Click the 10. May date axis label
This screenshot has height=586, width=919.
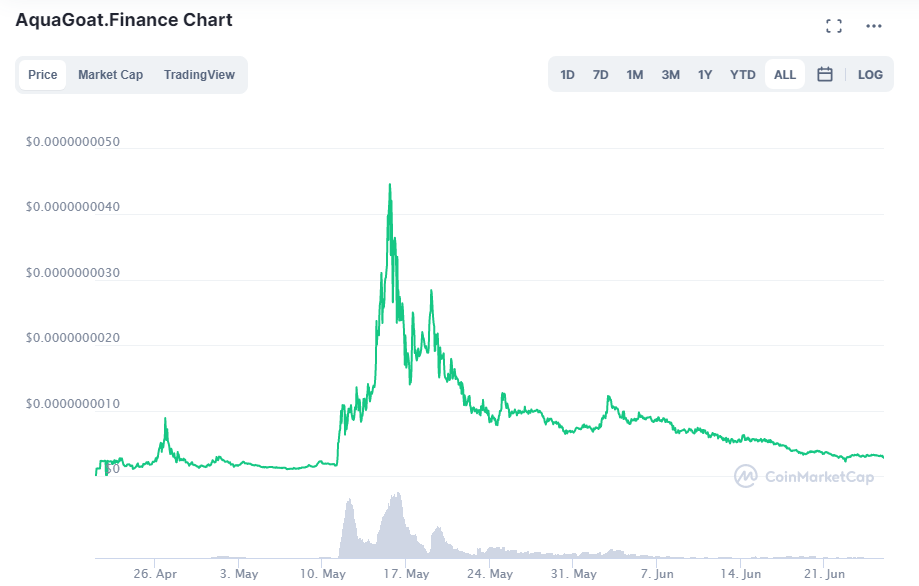322,574
